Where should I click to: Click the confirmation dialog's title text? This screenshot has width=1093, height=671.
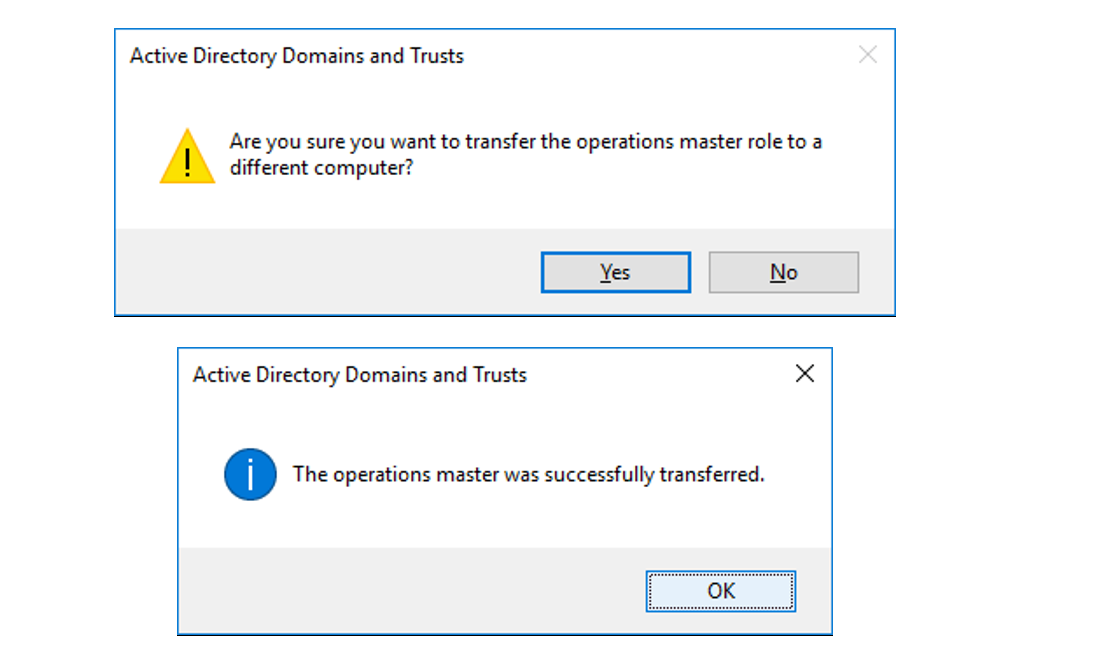[296, 56]
